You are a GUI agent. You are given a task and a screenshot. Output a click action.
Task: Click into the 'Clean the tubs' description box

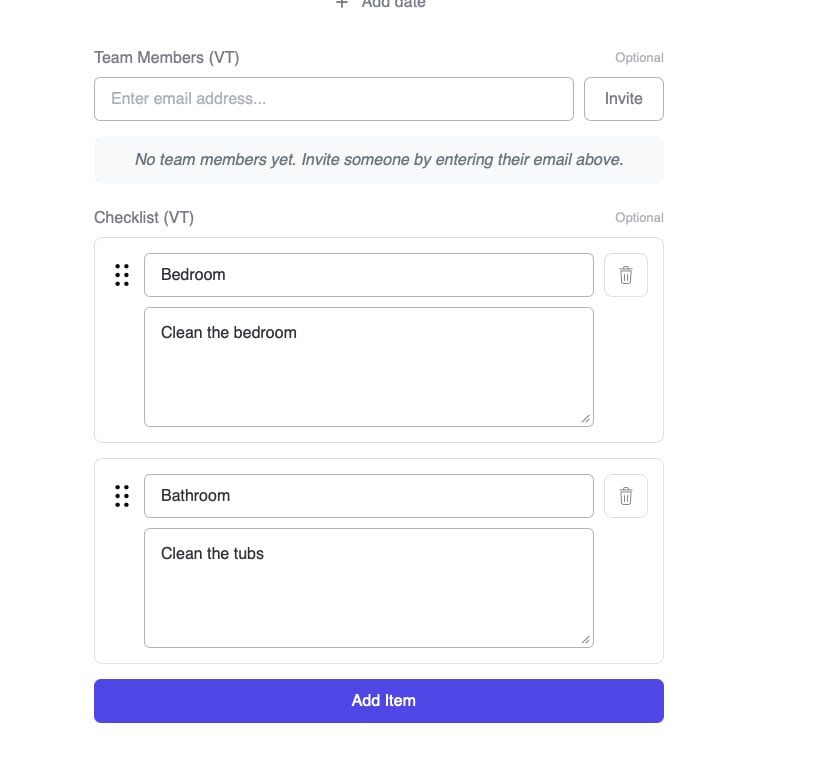click(x=368, y=587)
